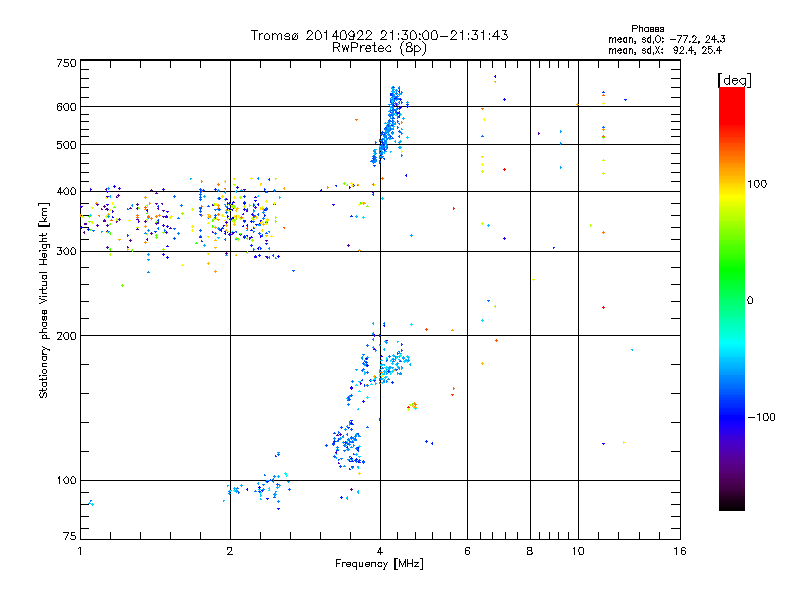Click the 'RwPretec (8p)' subtitle
Viewport: 800px width, 600px height.
[379, 48]
